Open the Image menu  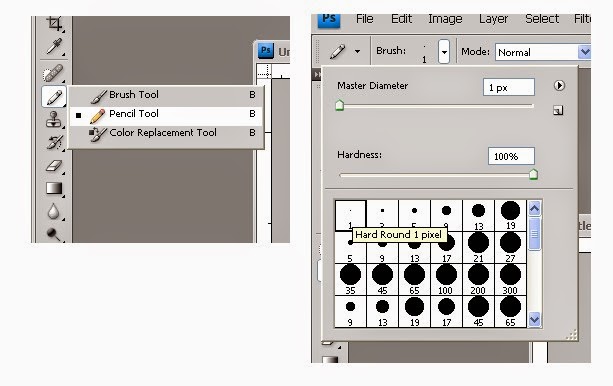click(x=445, y=19)
